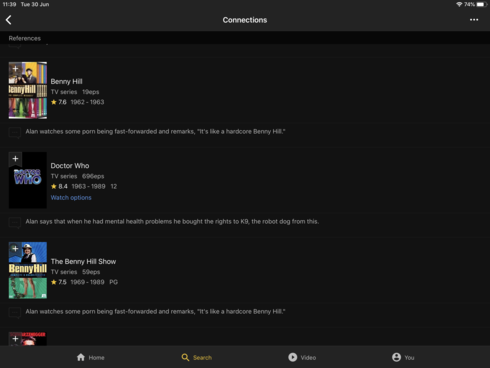The image size is (490, 368).
Task: Tap the comment icon under Benny Hill 1962 entry
Action: point(15,132)
